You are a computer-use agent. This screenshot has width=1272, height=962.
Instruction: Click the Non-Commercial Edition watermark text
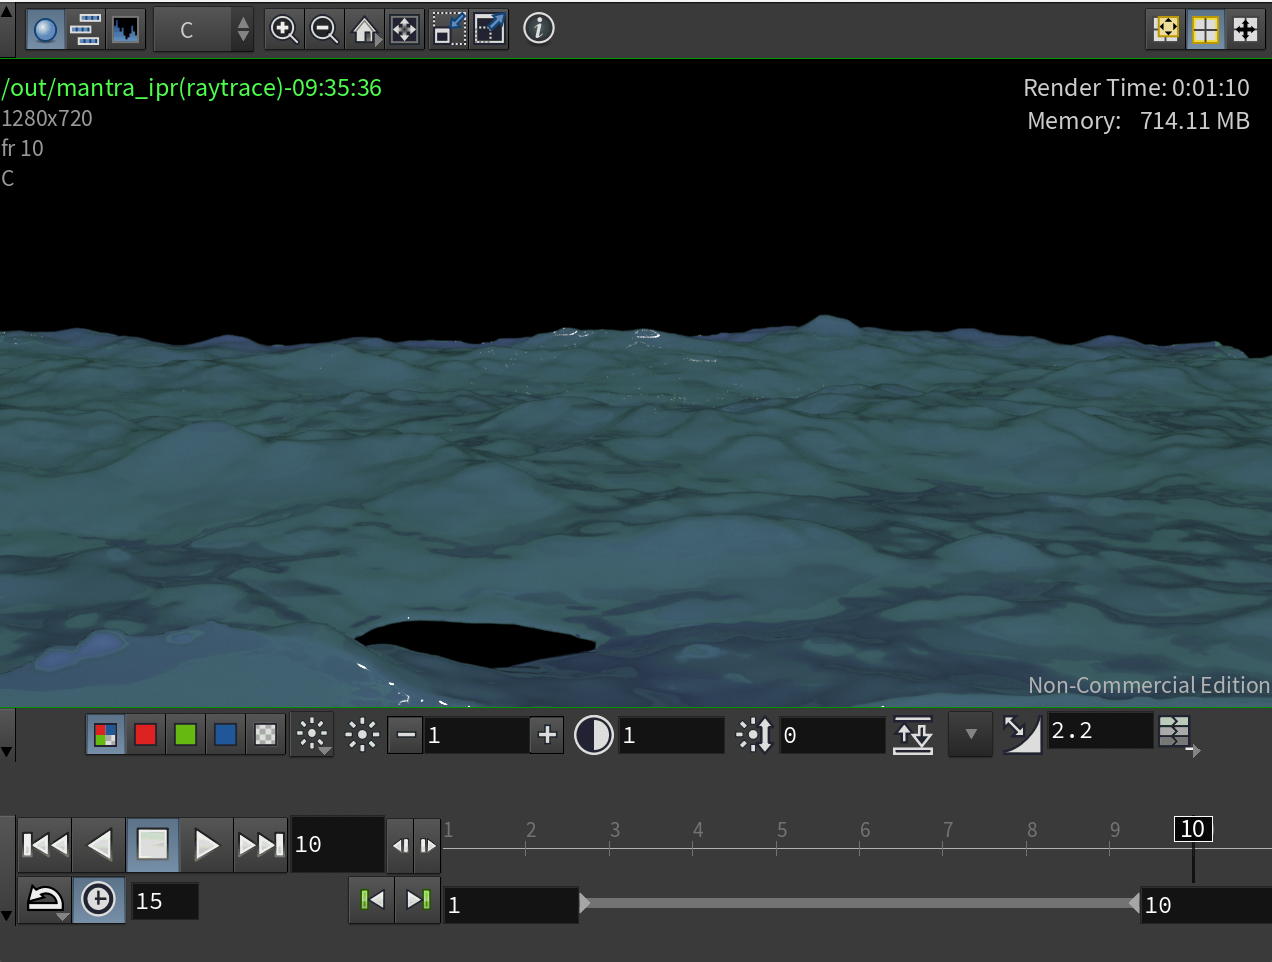point(1148,685)
